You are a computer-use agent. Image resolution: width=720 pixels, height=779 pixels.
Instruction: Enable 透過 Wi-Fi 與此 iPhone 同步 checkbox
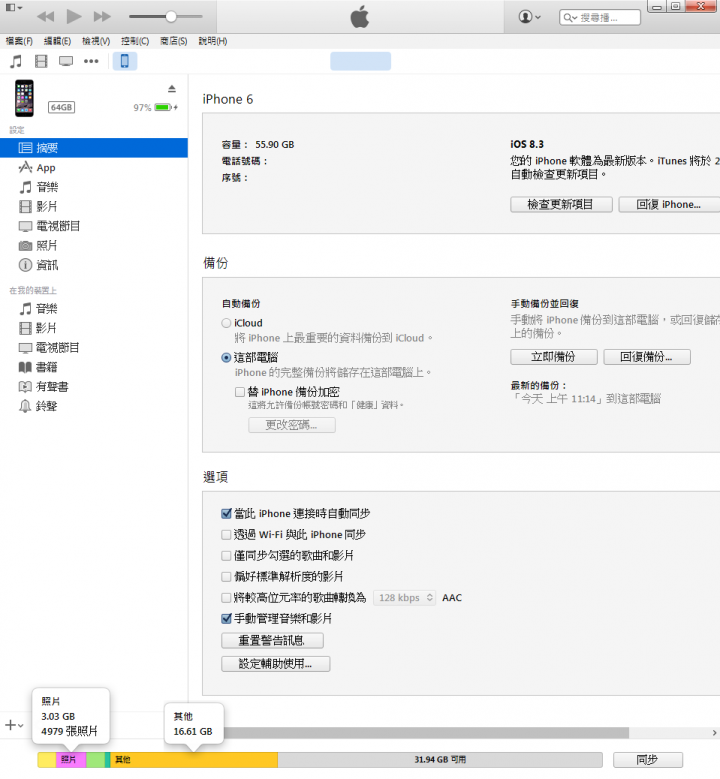227,535
